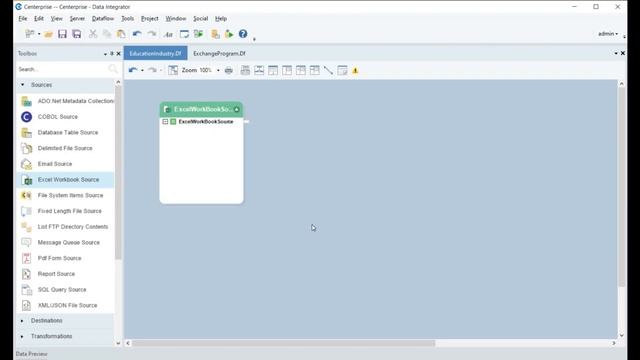The width and height of the screenshot is (640, 360).
Task: Select XML/JSON File Source
Action: 66,305
